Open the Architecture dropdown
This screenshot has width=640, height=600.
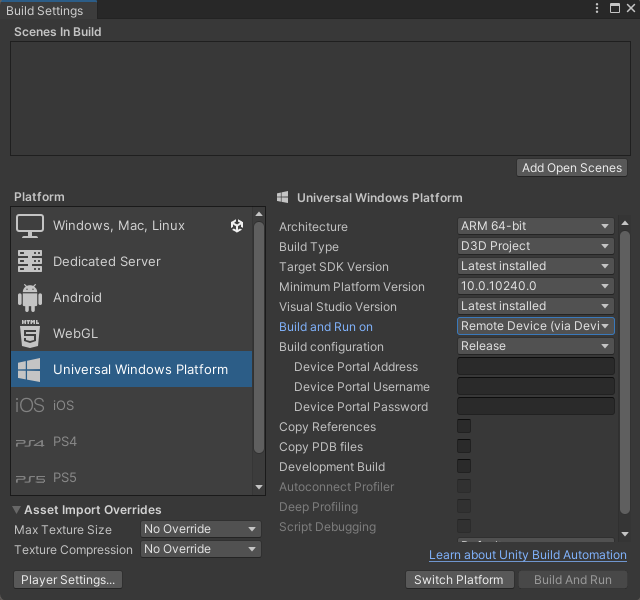(x=536, y=226)
